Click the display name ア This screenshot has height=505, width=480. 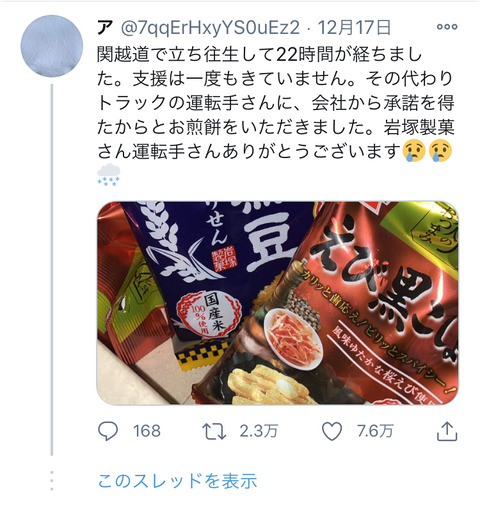(105, 27)
